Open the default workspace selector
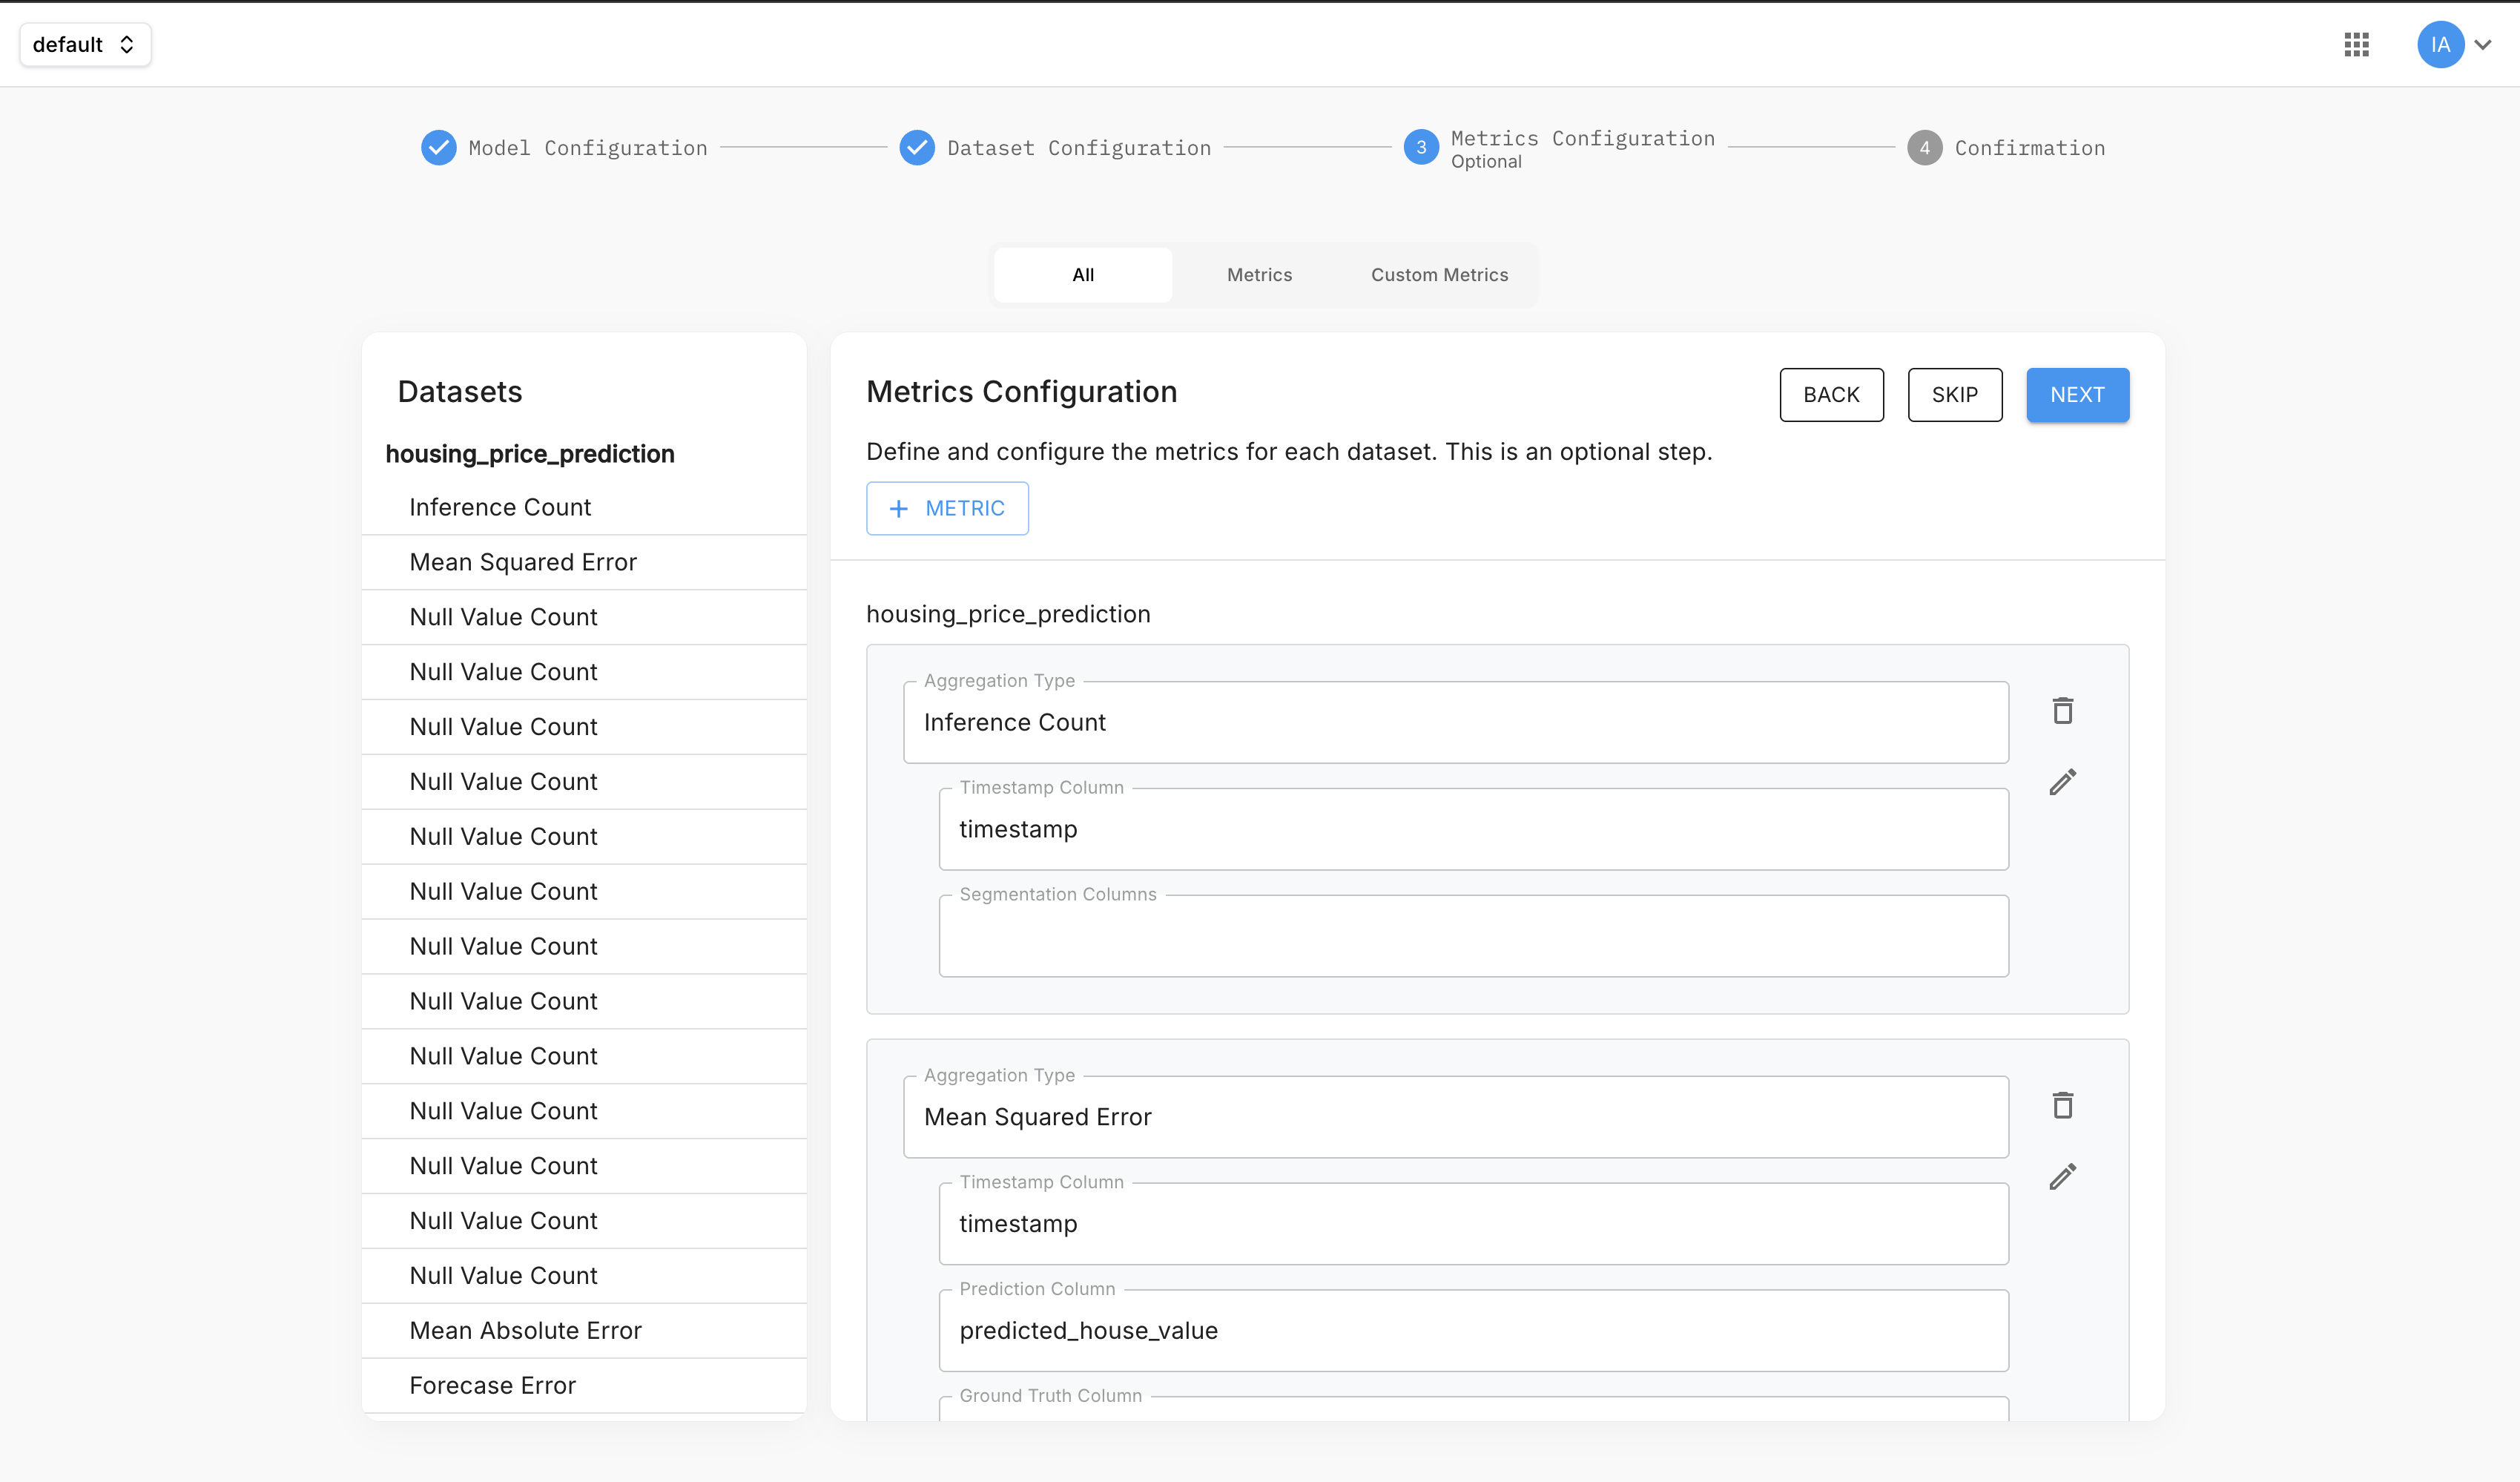Image resolution: width=2520 pixels, height=1482 pixels. (x=85, y=44)
